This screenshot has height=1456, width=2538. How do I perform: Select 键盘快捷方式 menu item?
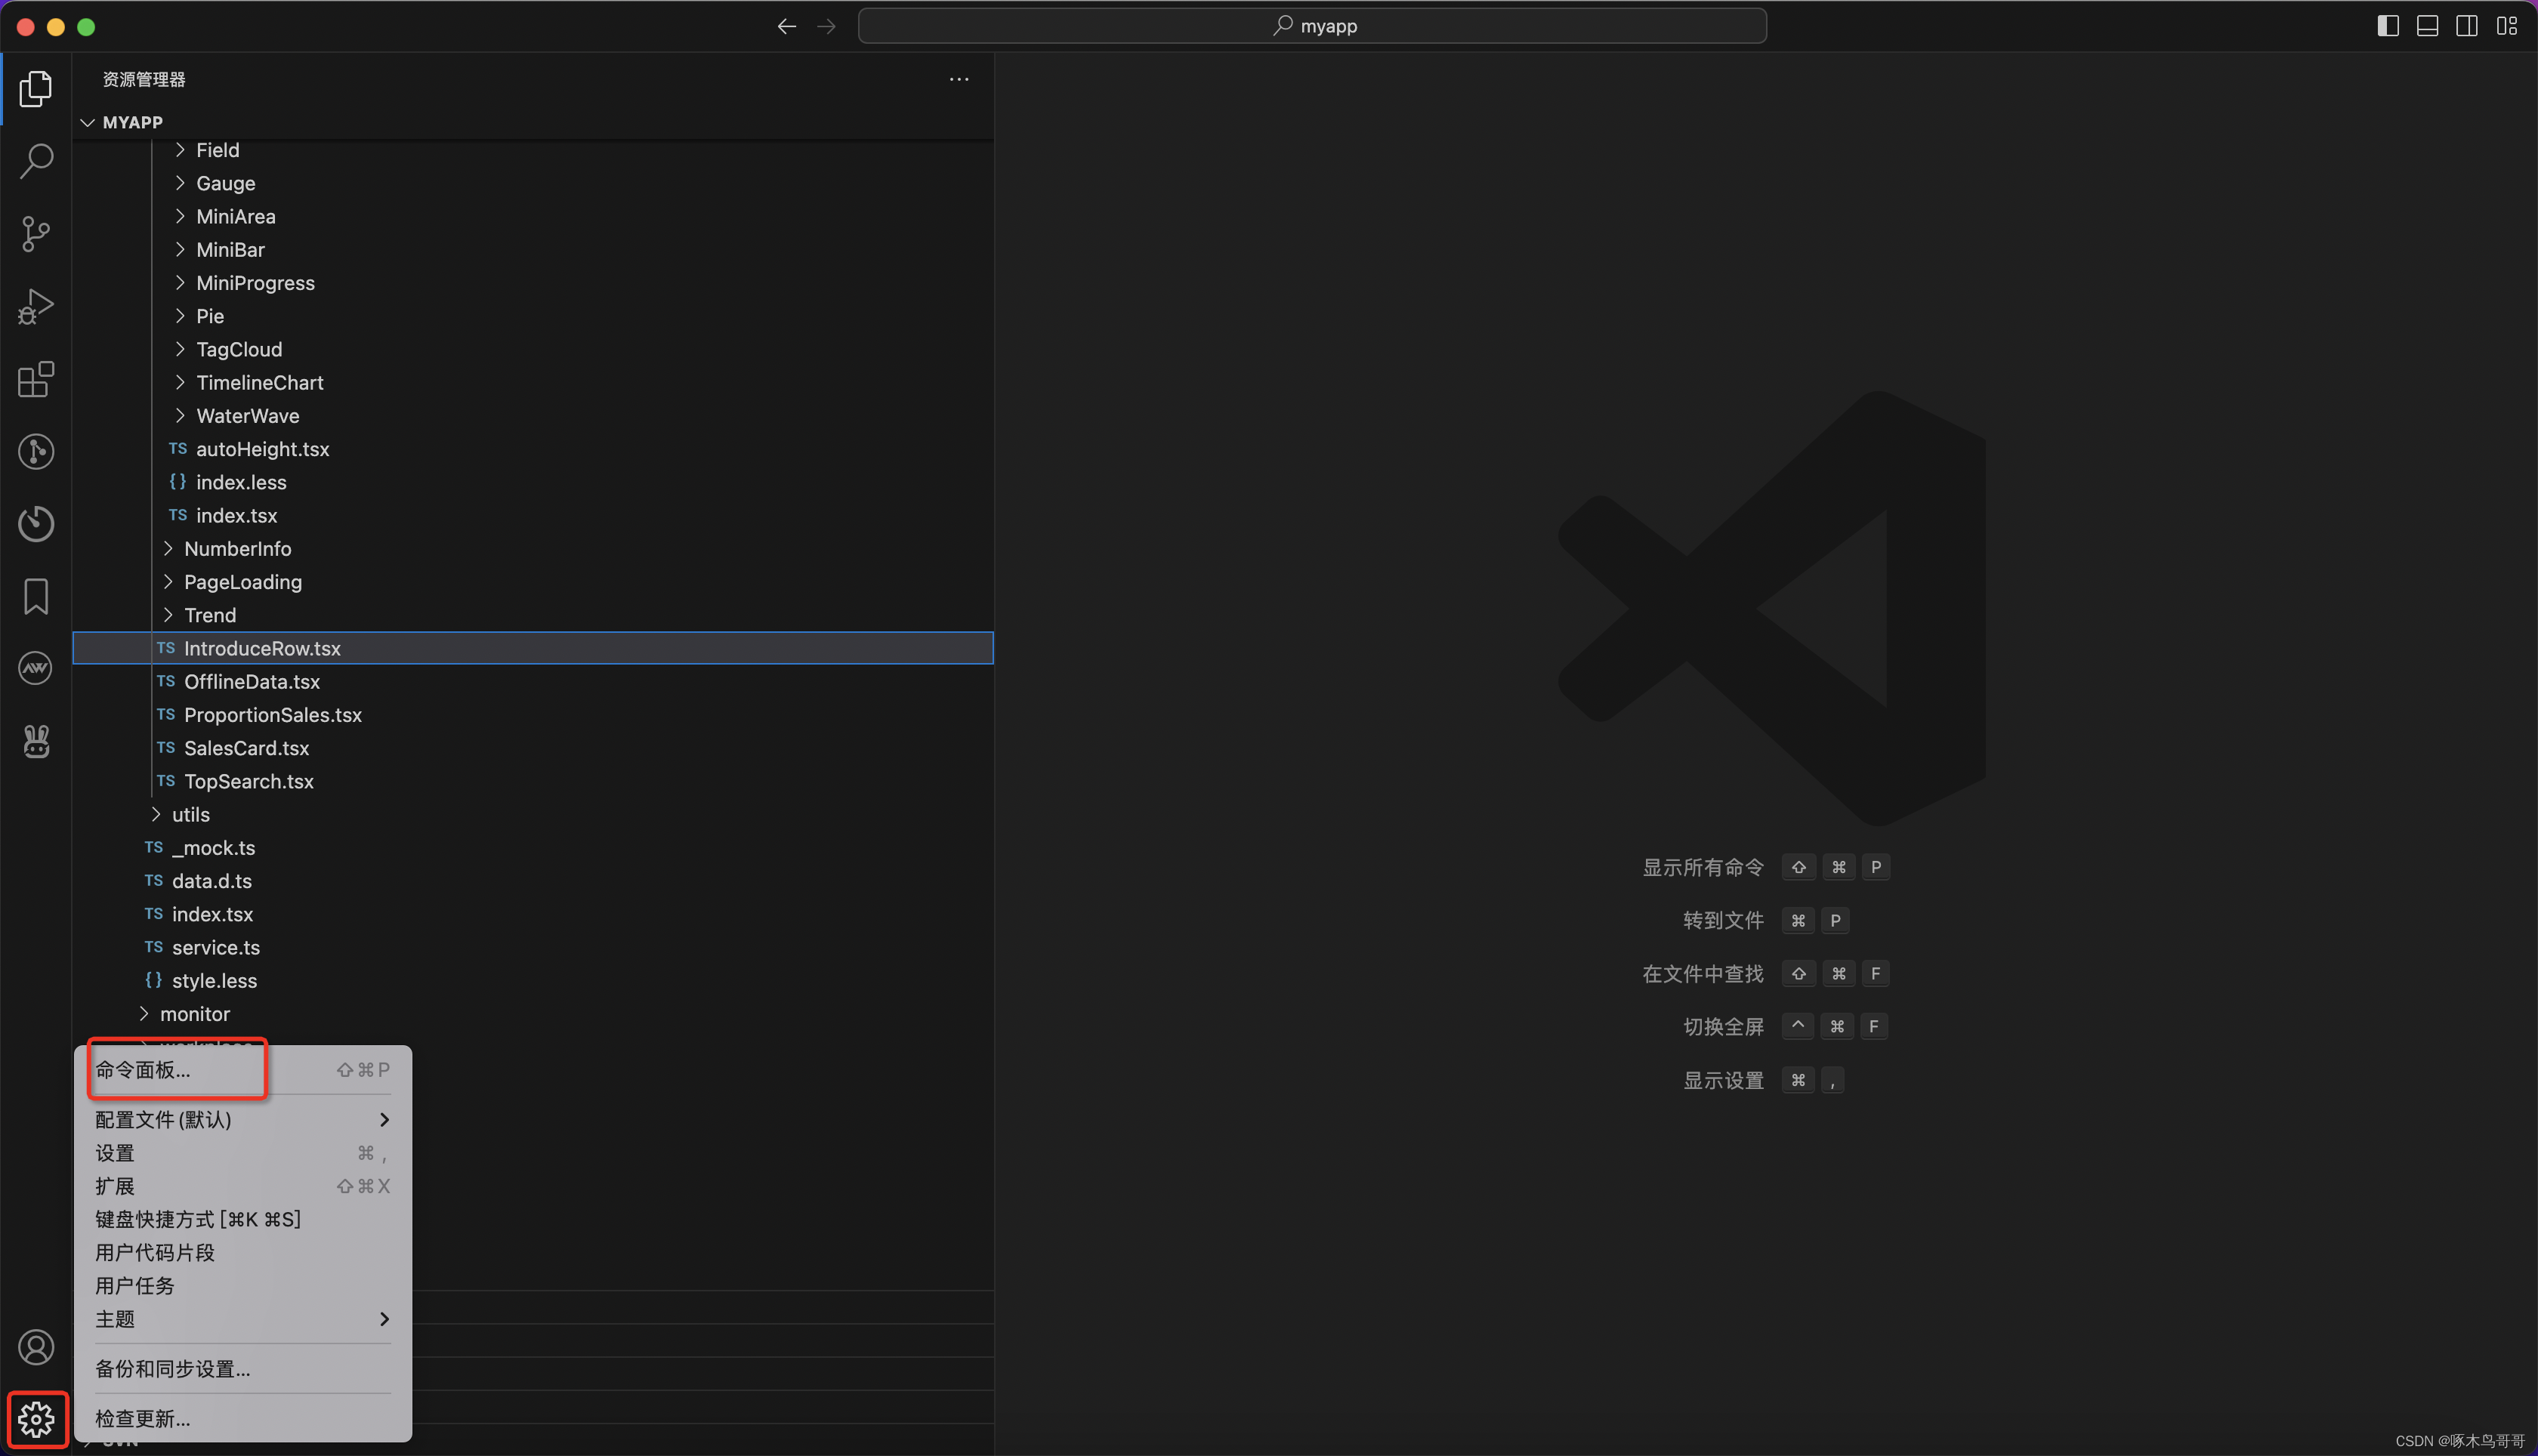[243, 1219]
